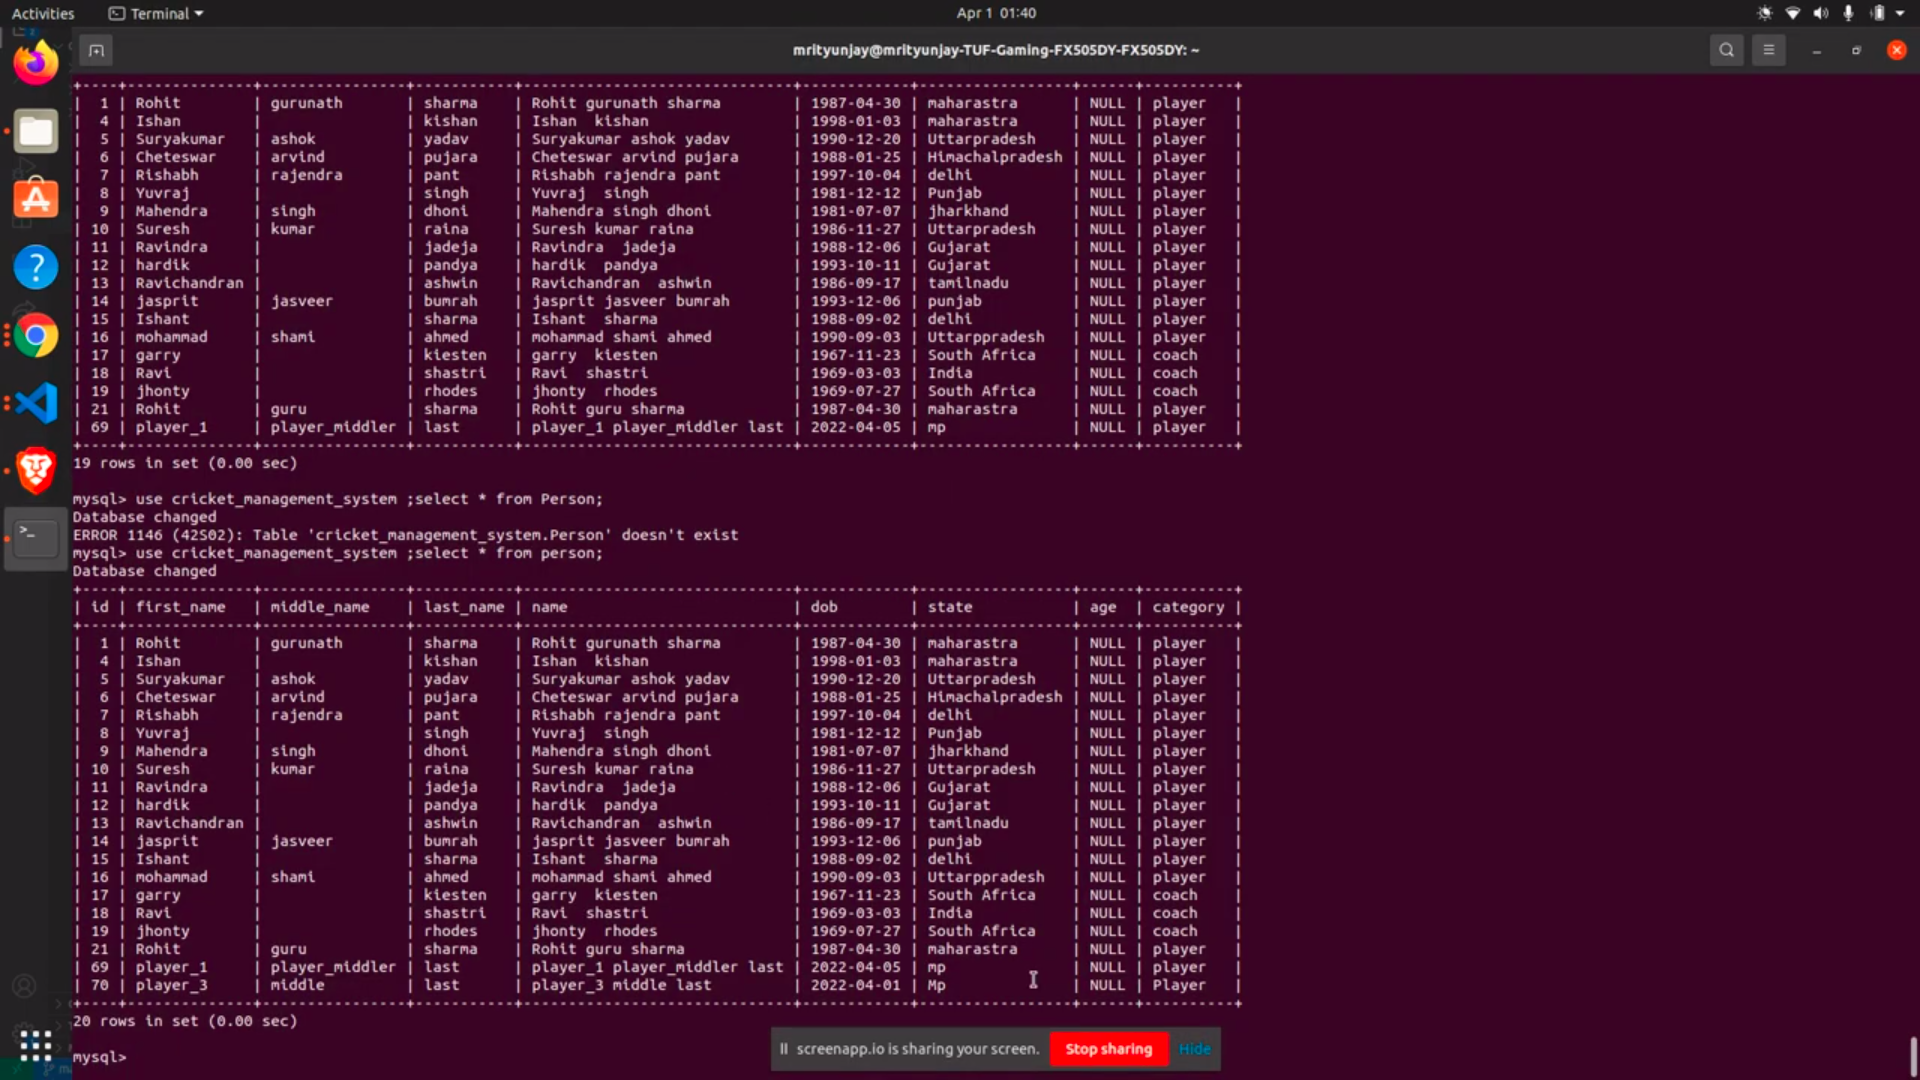Screen dimensions: 1920x1080
Task: Hide the screenapp.io sharing notification
Action: pos(1196,1049)
